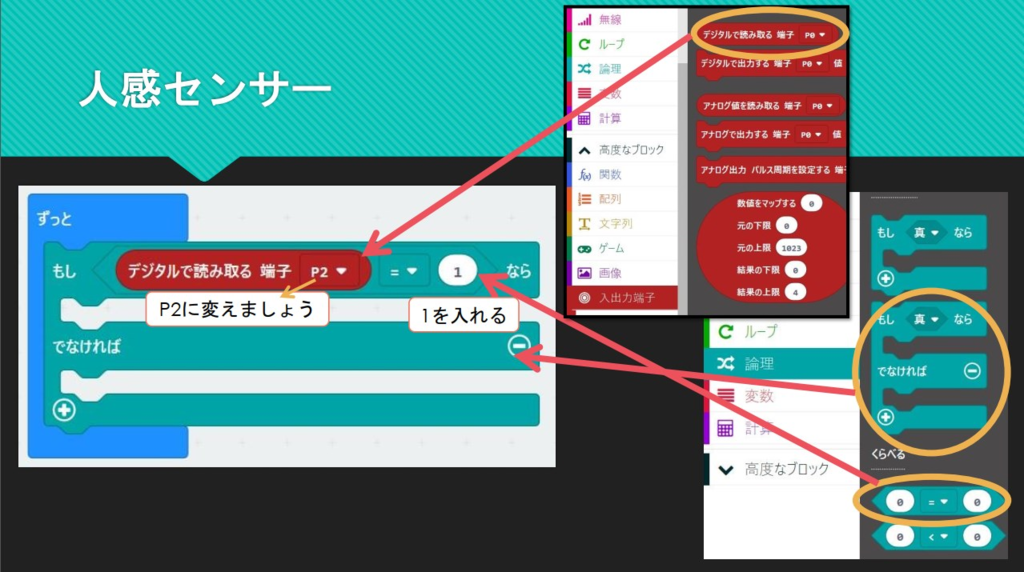Open < dropdown in flyout comparison block

click(x=938, y=537)
